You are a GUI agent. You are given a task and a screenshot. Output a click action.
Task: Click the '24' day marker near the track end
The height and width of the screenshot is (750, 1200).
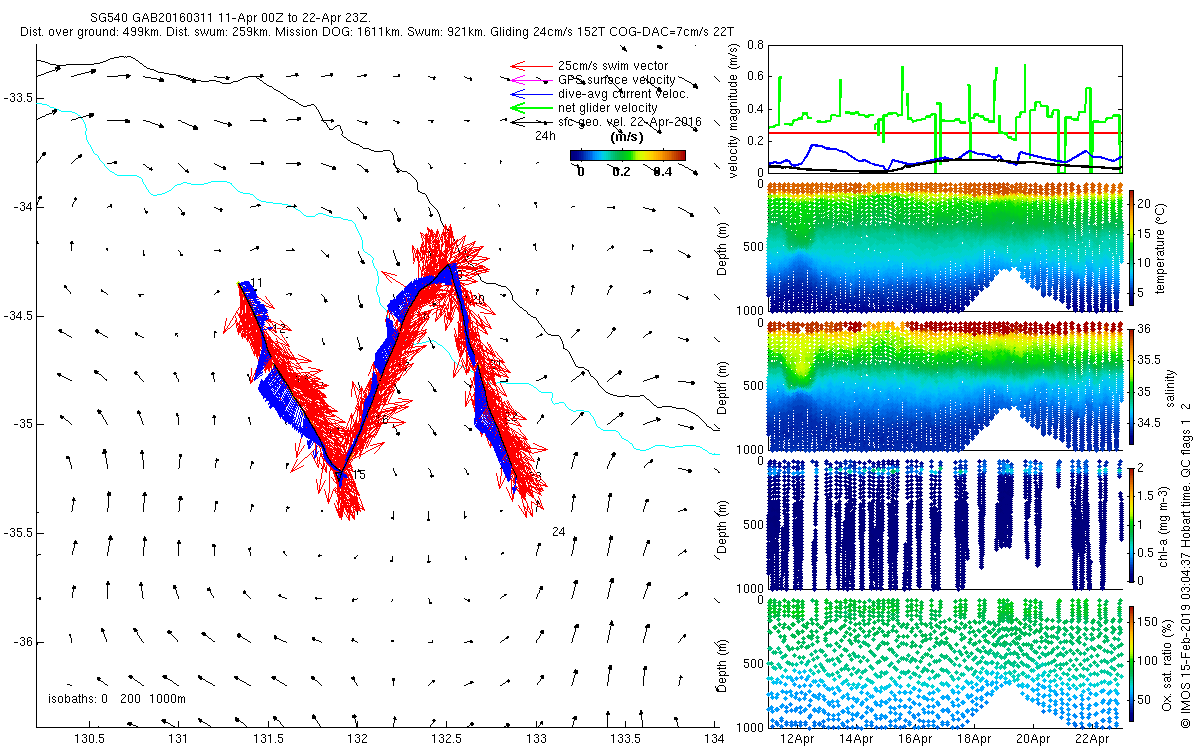point(559,532)
